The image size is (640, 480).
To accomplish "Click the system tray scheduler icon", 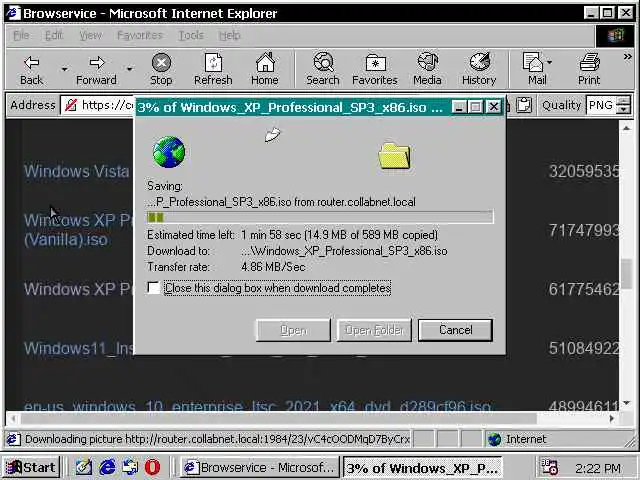I will click(549, 467).
